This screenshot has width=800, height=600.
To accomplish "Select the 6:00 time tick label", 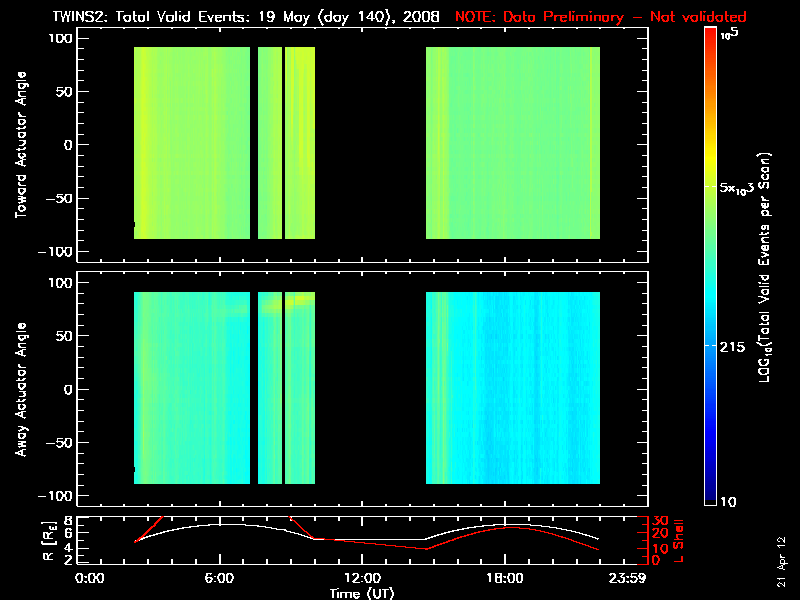I will pos(219,579).
